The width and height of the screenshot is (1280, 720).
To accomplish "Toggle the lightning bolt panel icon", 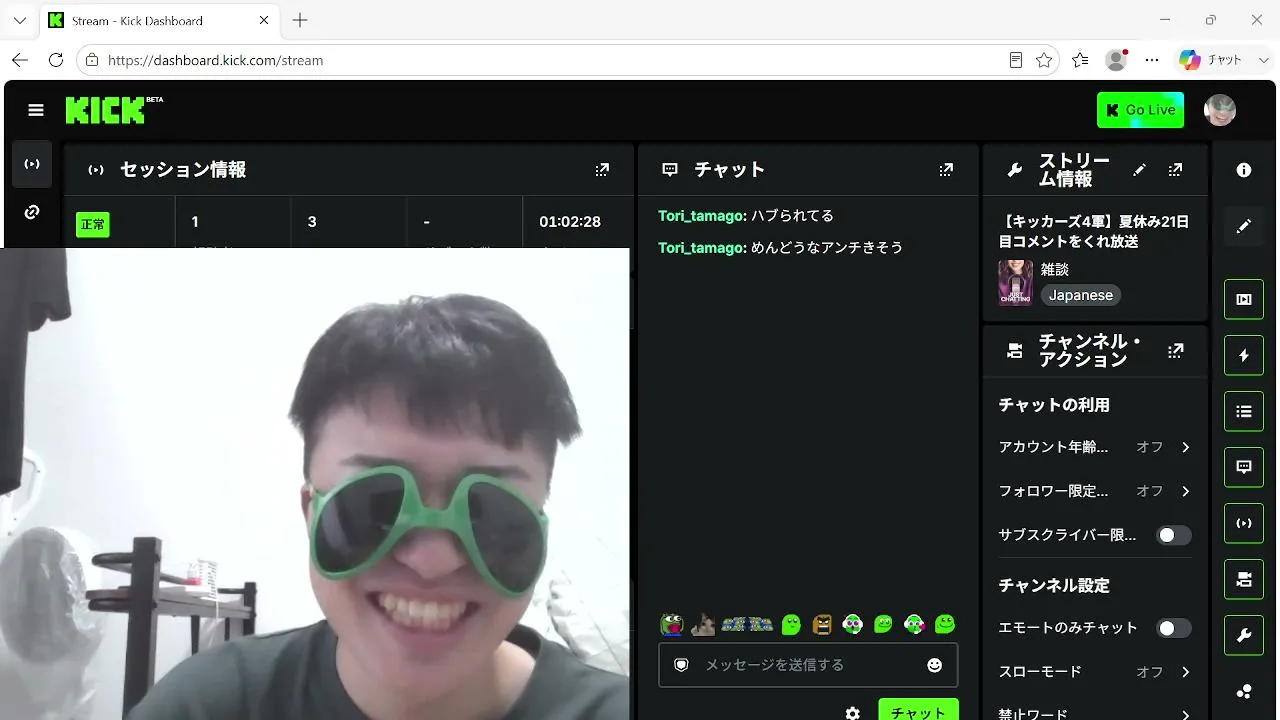I will (1244, 355).
